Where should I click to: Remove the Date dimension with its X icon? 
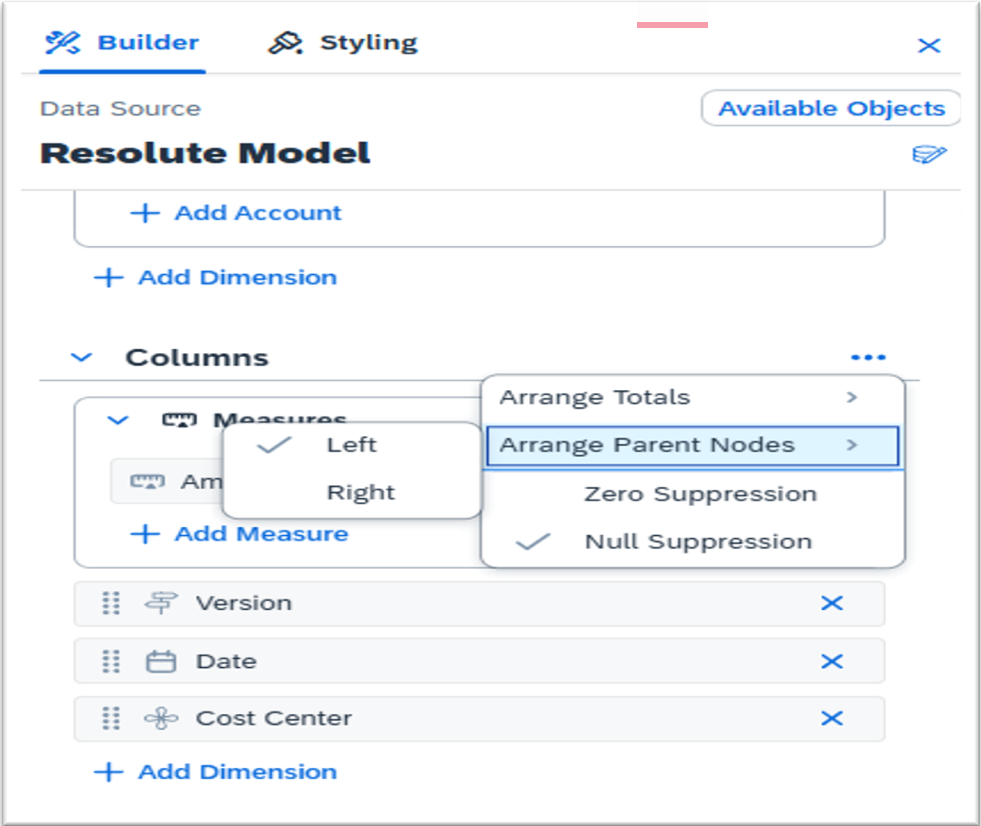pyautogui.click(x=831, y=661)
